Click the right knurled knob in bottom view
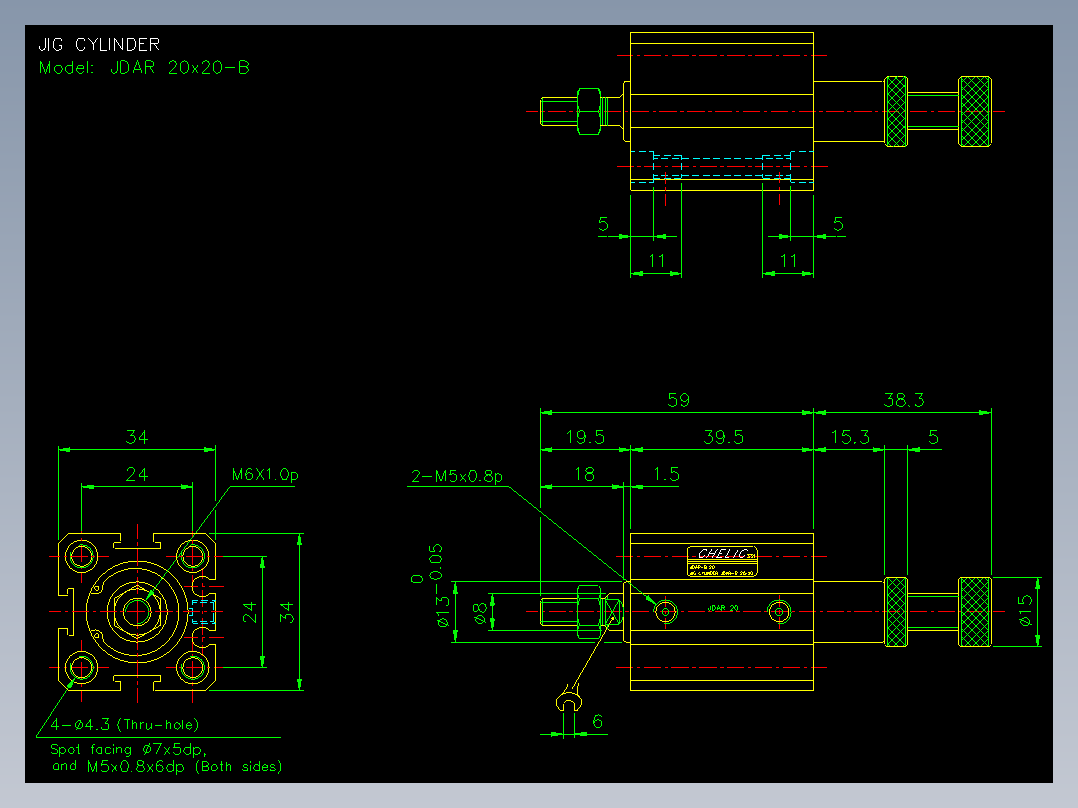Screen dimensions: 1078x808 [975, 611]
